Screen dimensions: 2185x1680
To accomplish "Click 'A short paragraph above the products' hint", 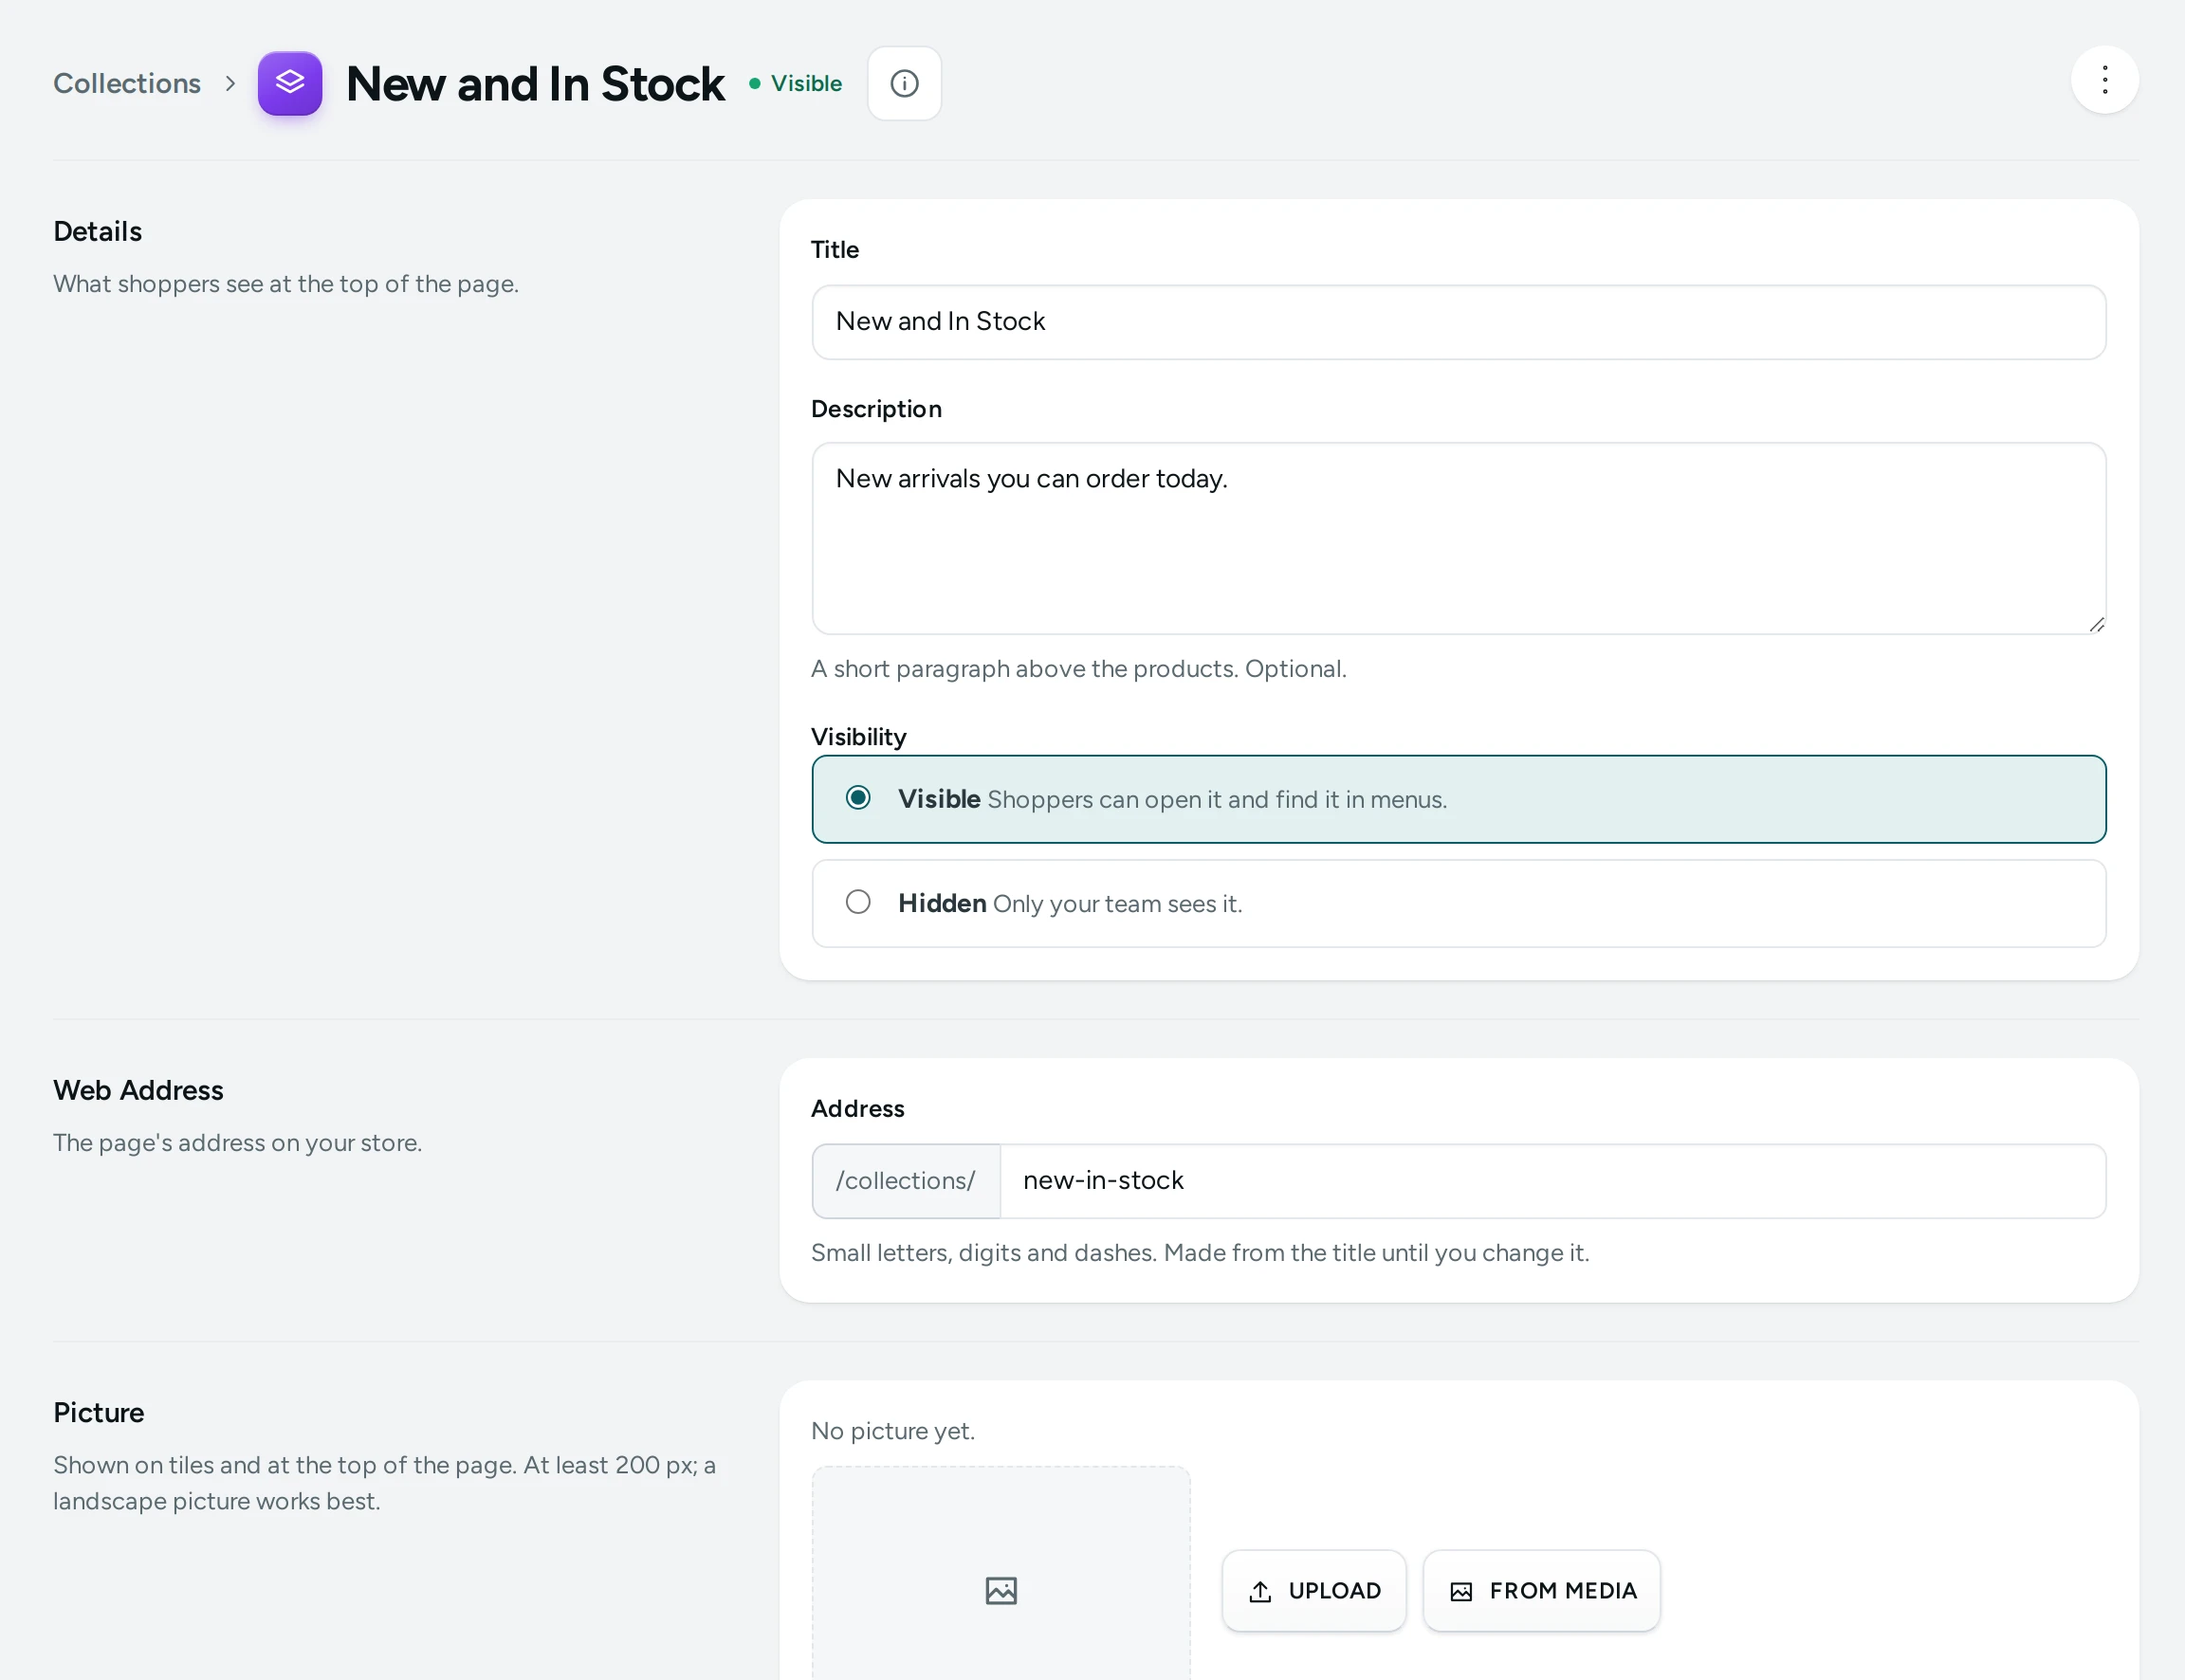I will tap(1078, 669).
